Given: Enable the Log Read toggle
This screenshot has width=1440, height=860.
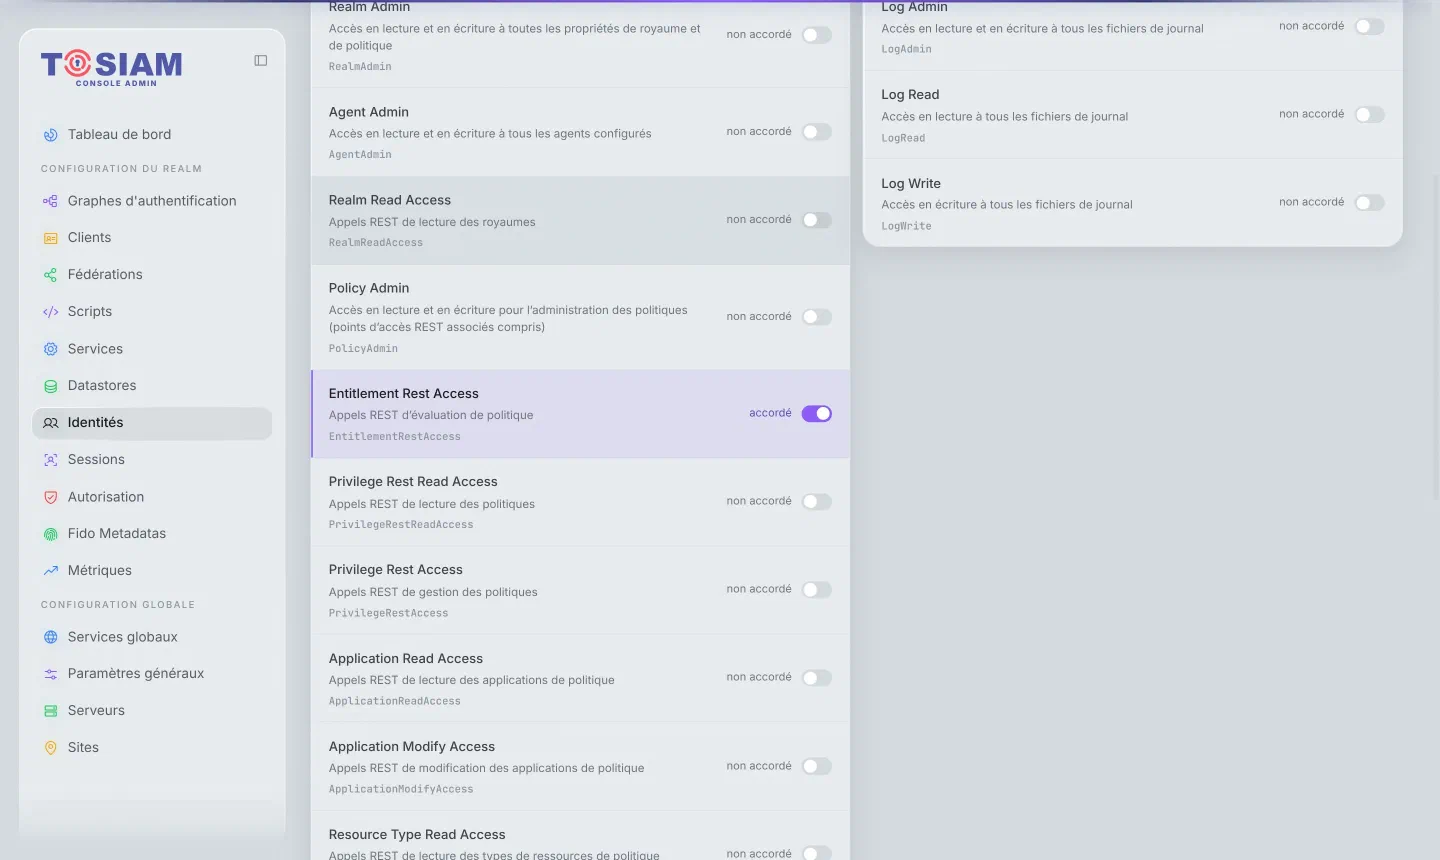Looking at the screenshot, I should [x=1370, y=115].
